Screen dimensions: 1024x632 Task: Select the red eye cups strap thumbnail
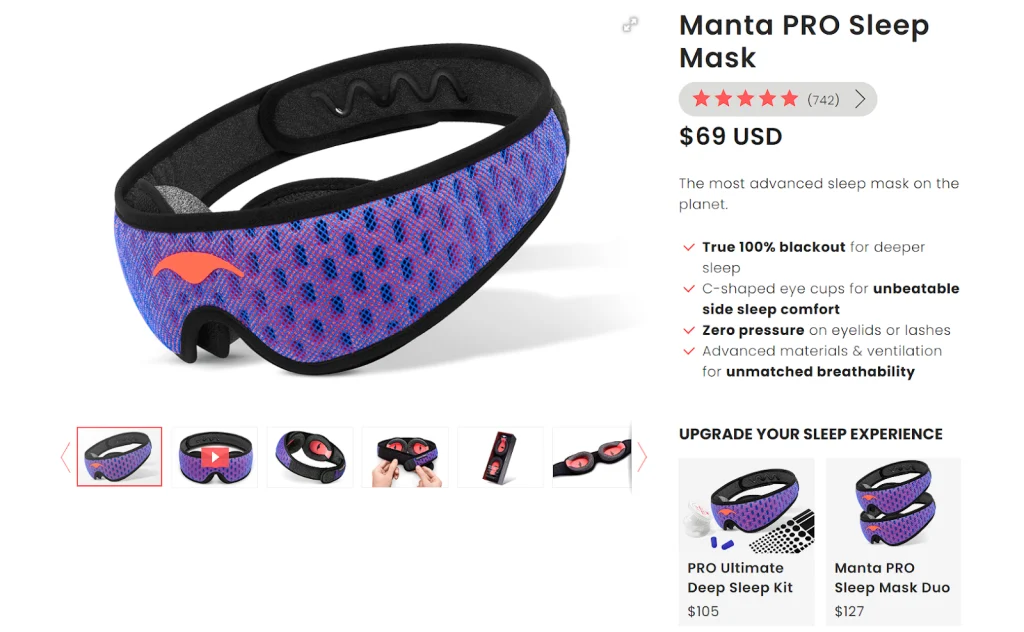[x=592, y=457]
